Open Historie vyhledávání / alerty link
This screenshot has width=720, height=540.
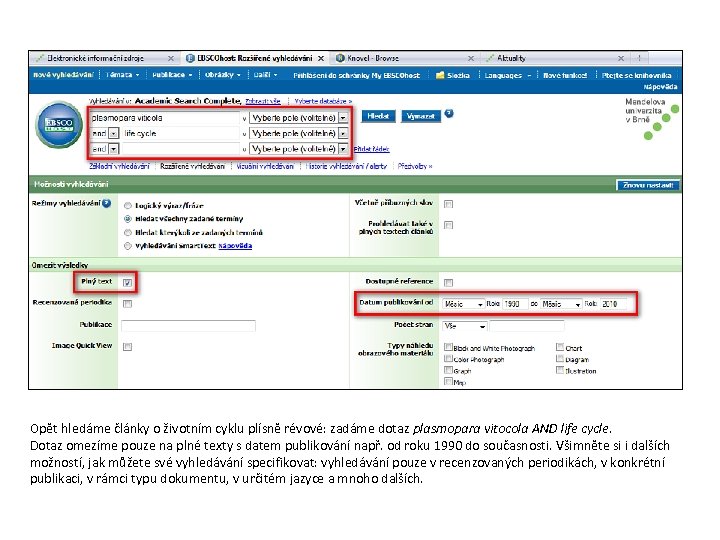[346, 166]
